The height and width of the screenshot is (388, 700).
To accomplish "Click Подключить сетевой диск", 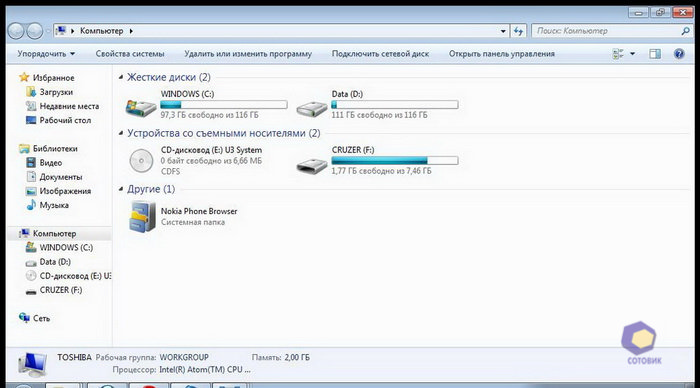I will pos(380,54).
